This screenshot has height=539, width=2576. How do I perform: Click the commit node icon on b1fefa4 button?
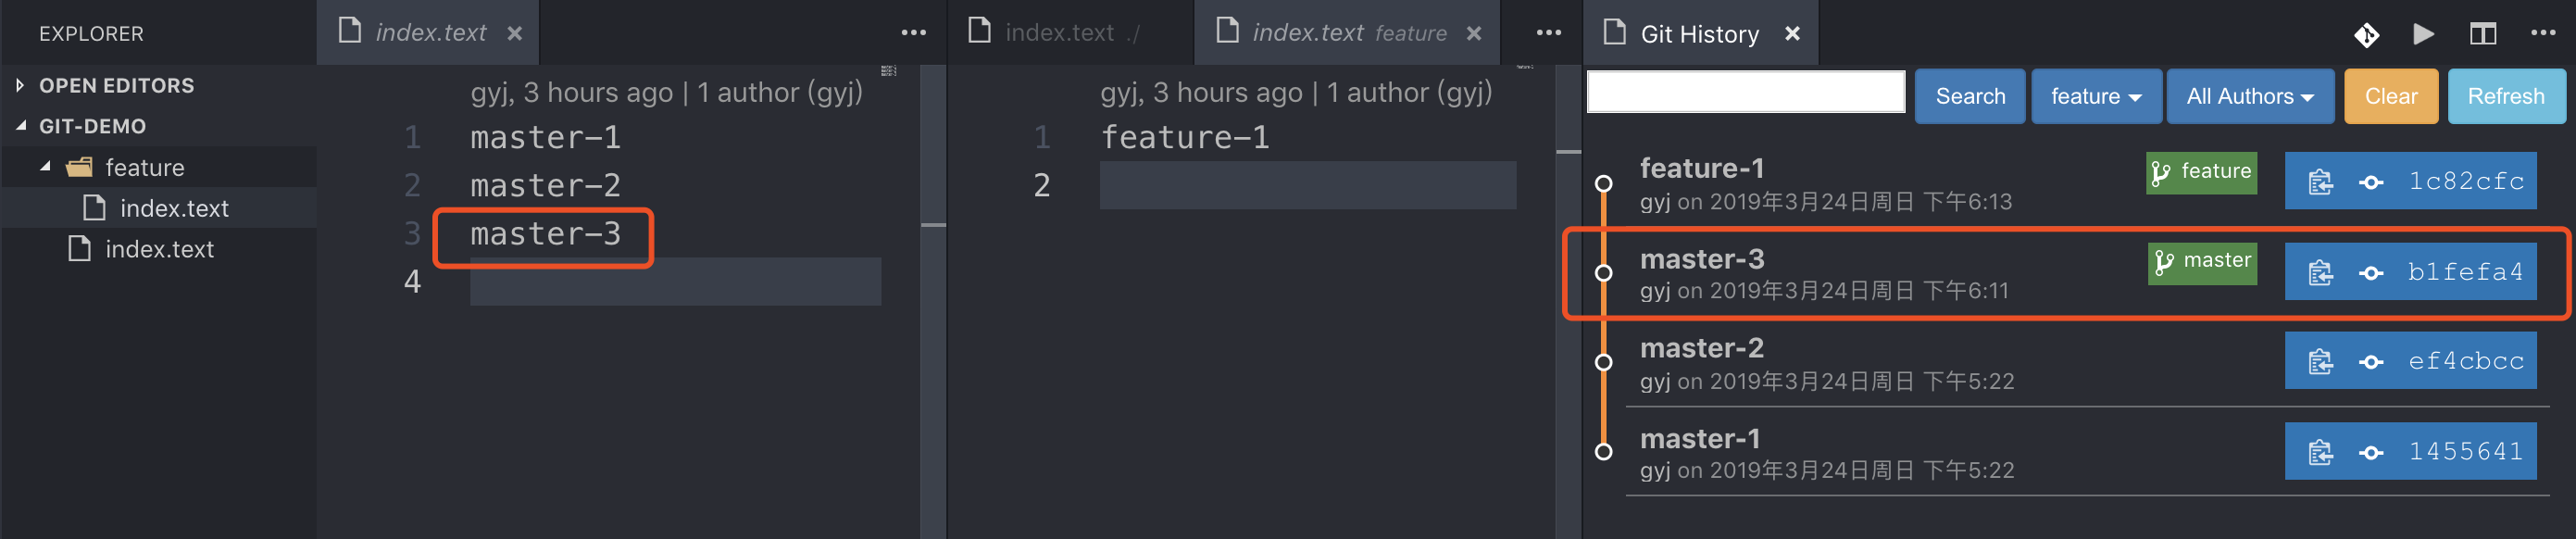click(x=2371, y=273)
